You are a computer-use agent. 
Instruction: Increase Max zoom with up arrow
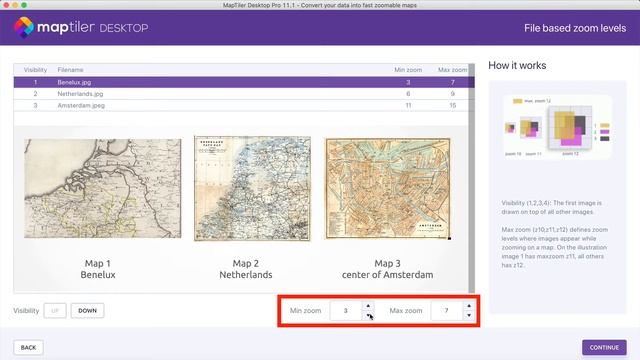point(469,306)
